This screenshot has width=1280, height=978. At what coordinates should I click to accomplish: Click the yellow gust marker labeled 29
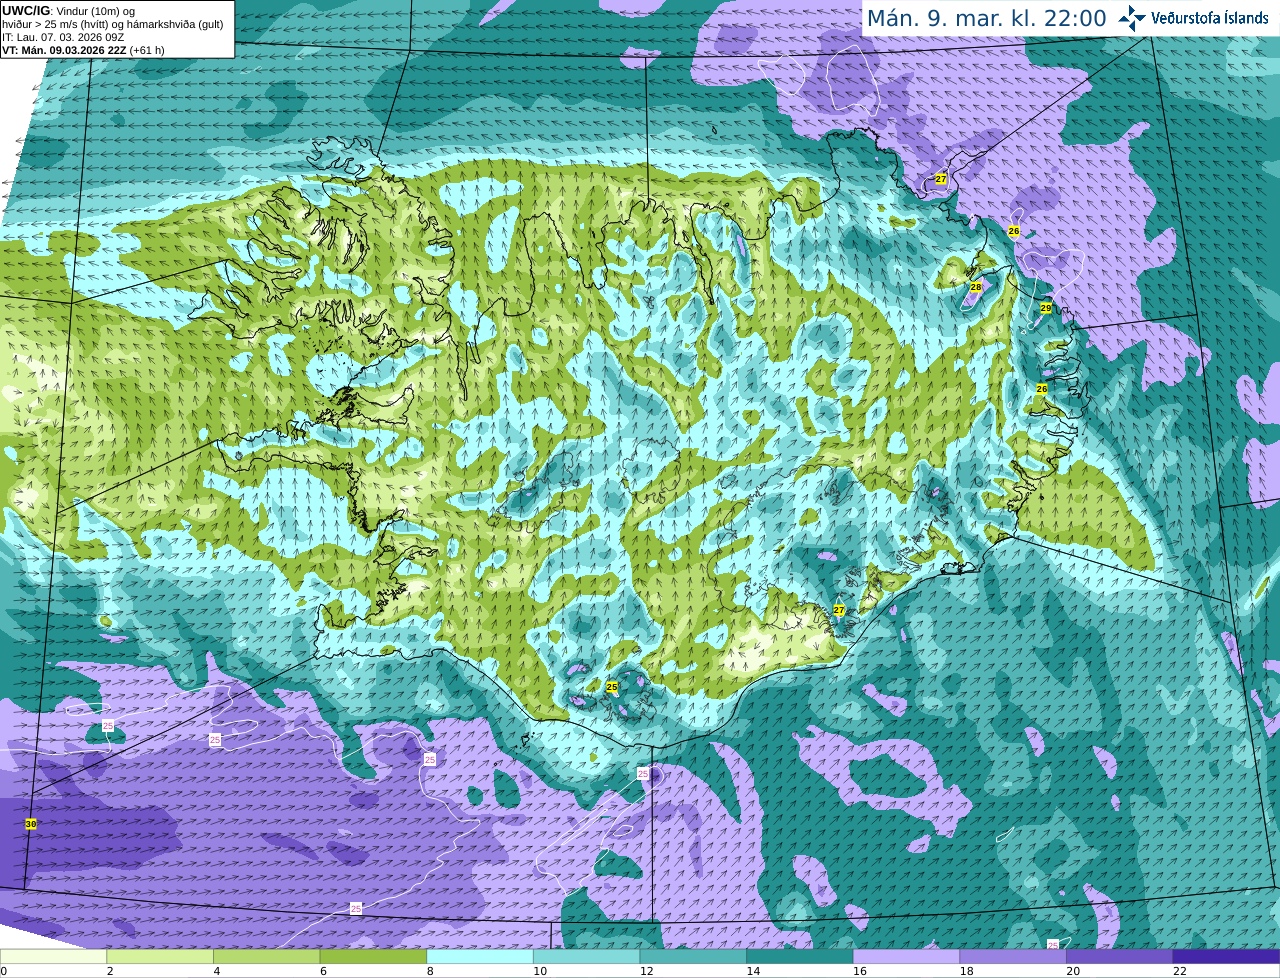tap(1046, 308)
